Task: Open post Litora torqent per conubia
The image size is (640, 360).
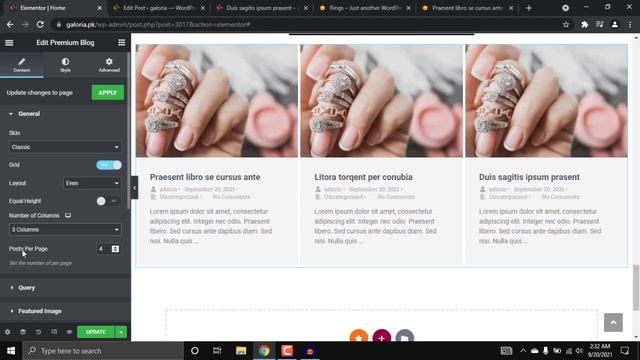Action: click(x=363, y=177)
